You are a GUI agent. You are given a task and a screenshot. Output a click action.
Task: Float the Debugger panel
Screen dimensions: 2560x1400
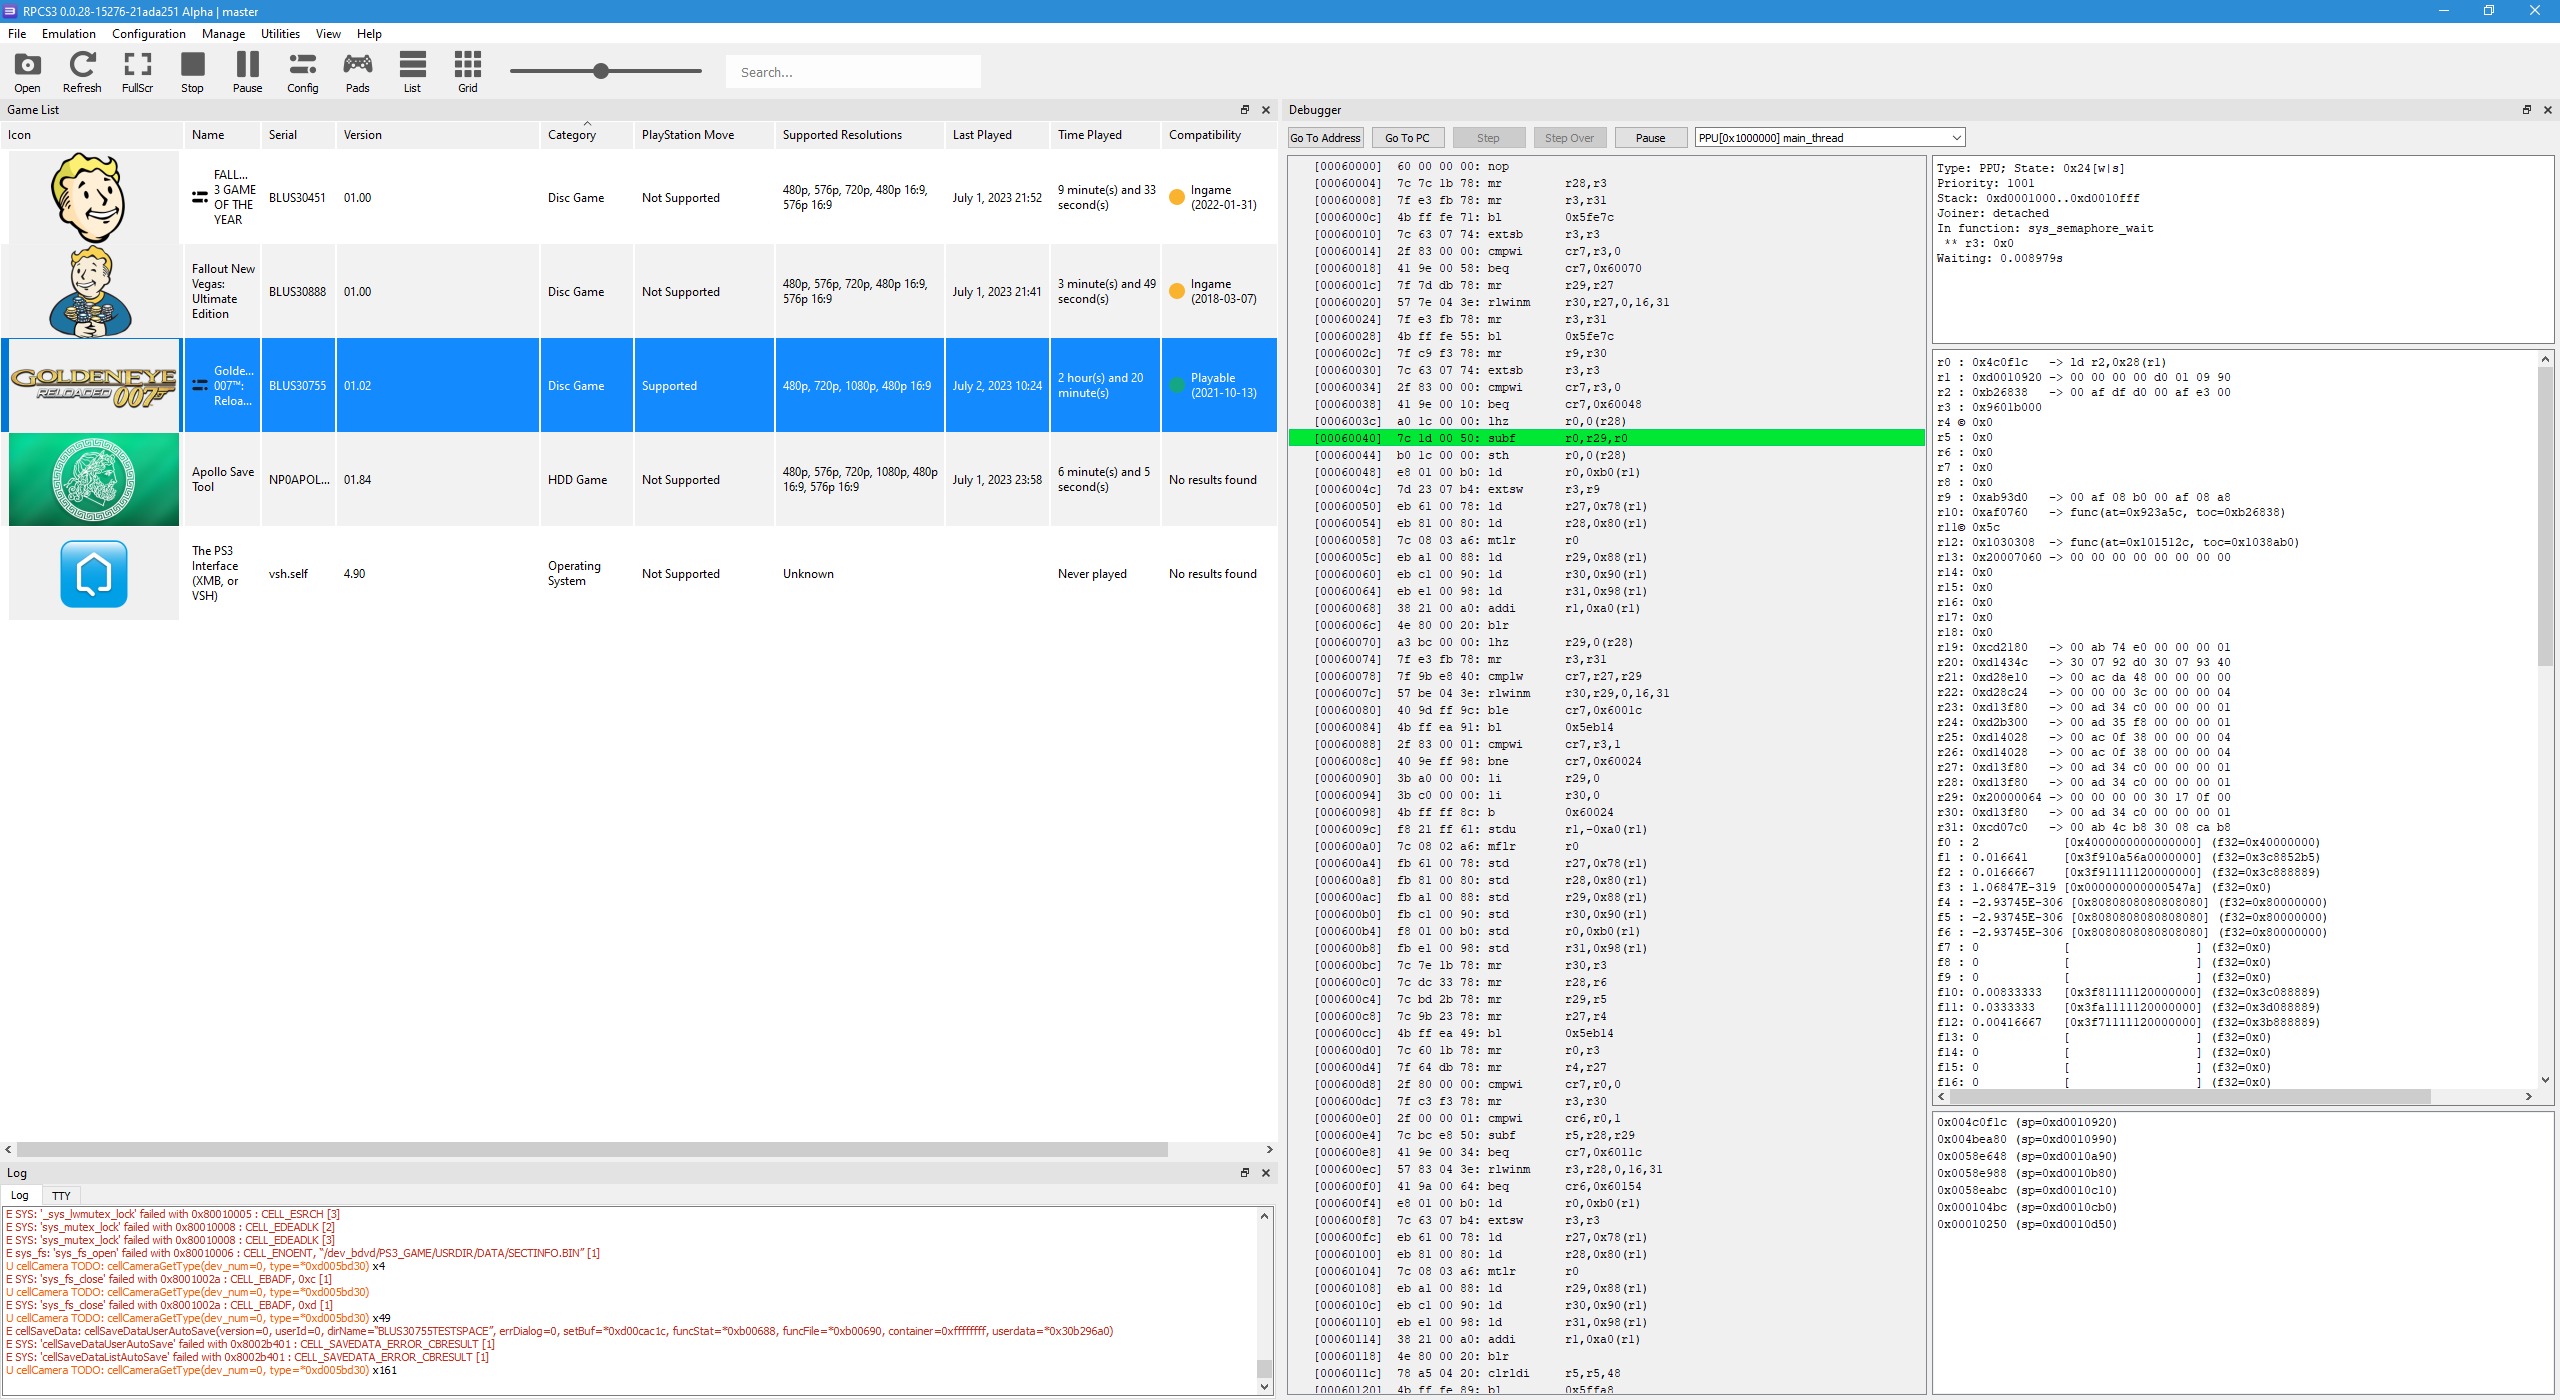click(2527, 110)
